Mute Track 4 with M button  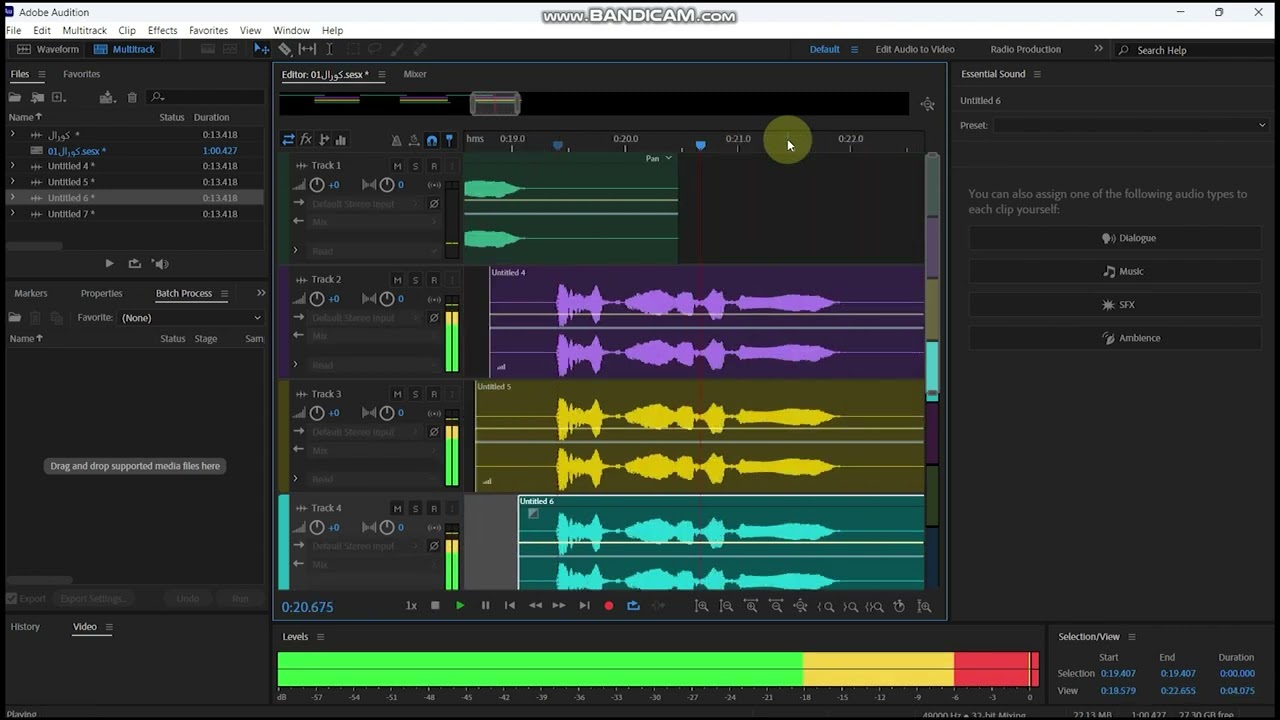(x=397, y=509)
